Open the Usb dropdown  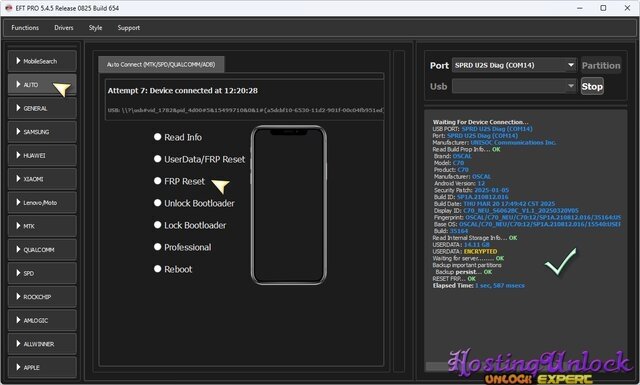(514, 86)
